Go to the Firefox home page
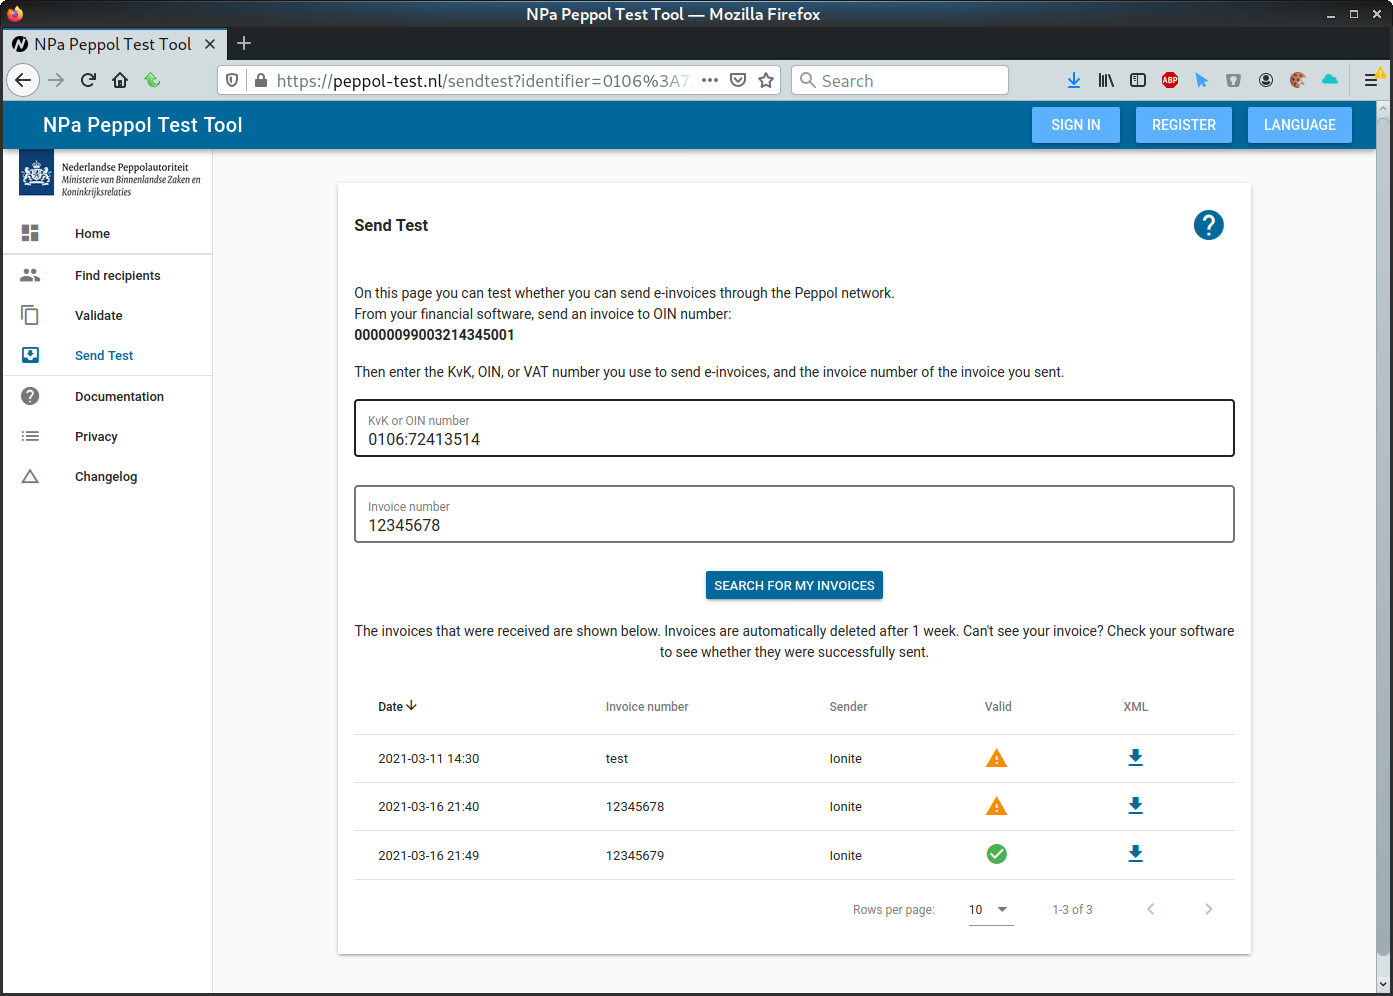Image resolution: width=1393 pixels, height=996 pixels. 120,80
